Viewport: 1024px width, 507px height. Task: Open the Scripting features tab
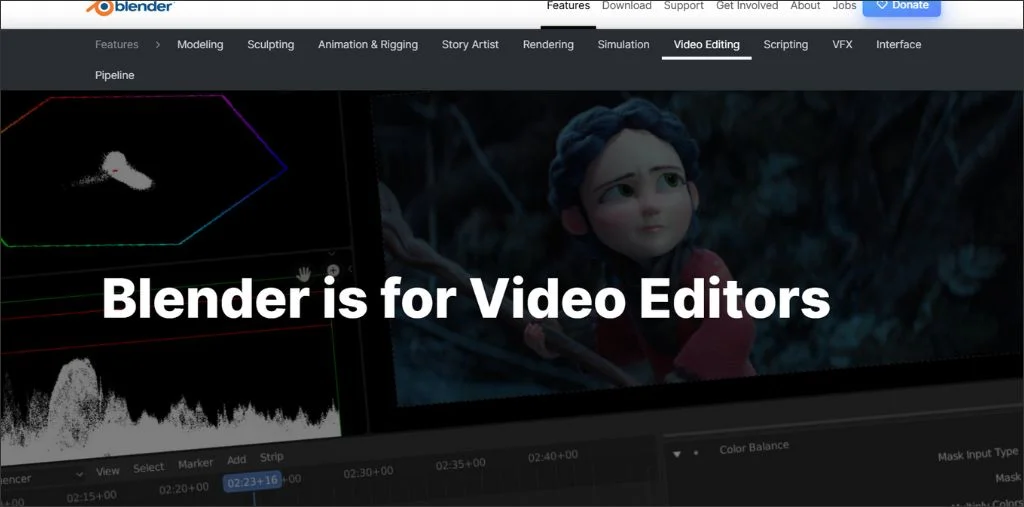click(785, 44)
